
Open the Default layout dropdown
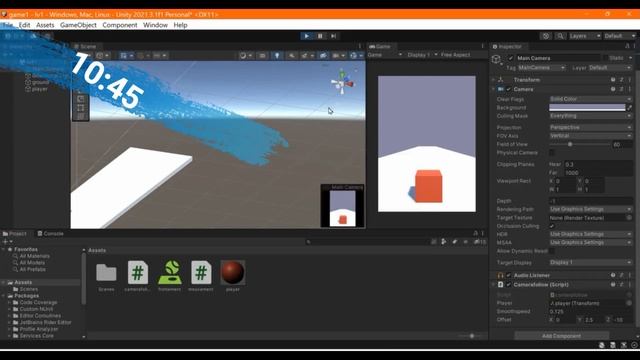[619, 36]
